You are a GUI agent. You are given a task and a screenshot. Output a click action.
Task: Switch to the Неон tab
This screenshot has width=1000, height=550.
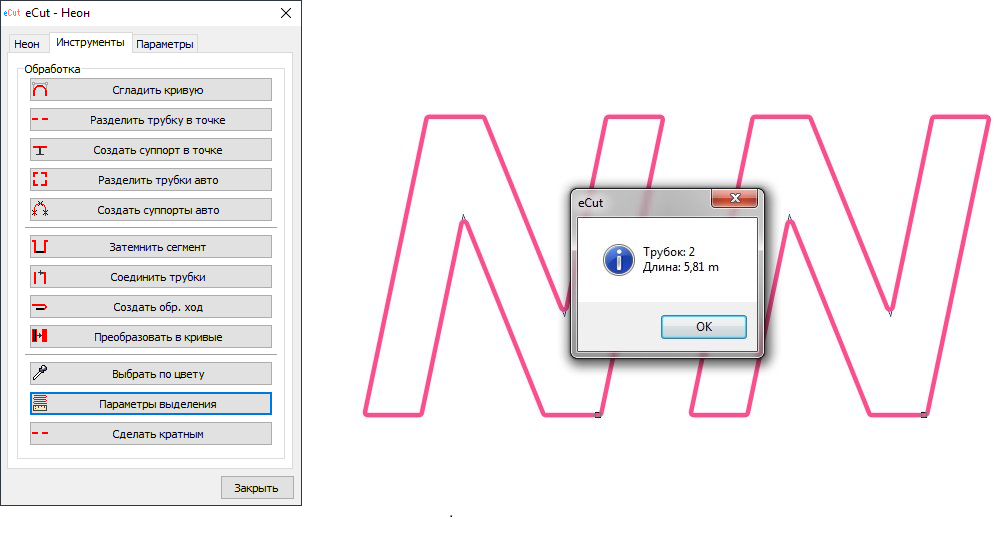pos(27,44)
